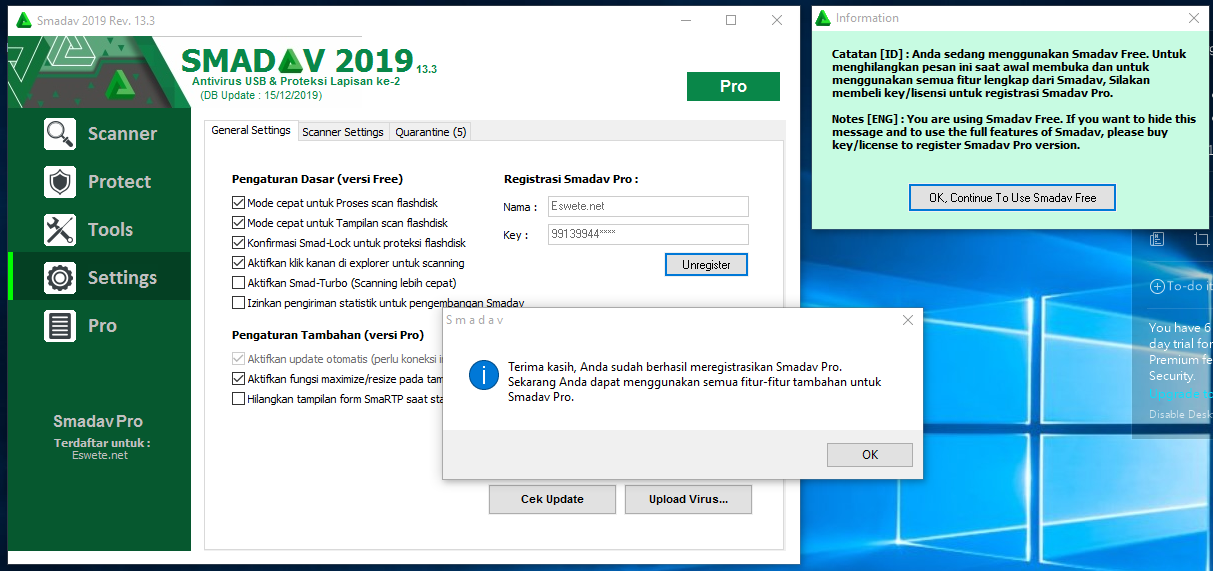Click the DB Update date text
The width and height of the screenshot is (1213, 571).
(261, 95)
